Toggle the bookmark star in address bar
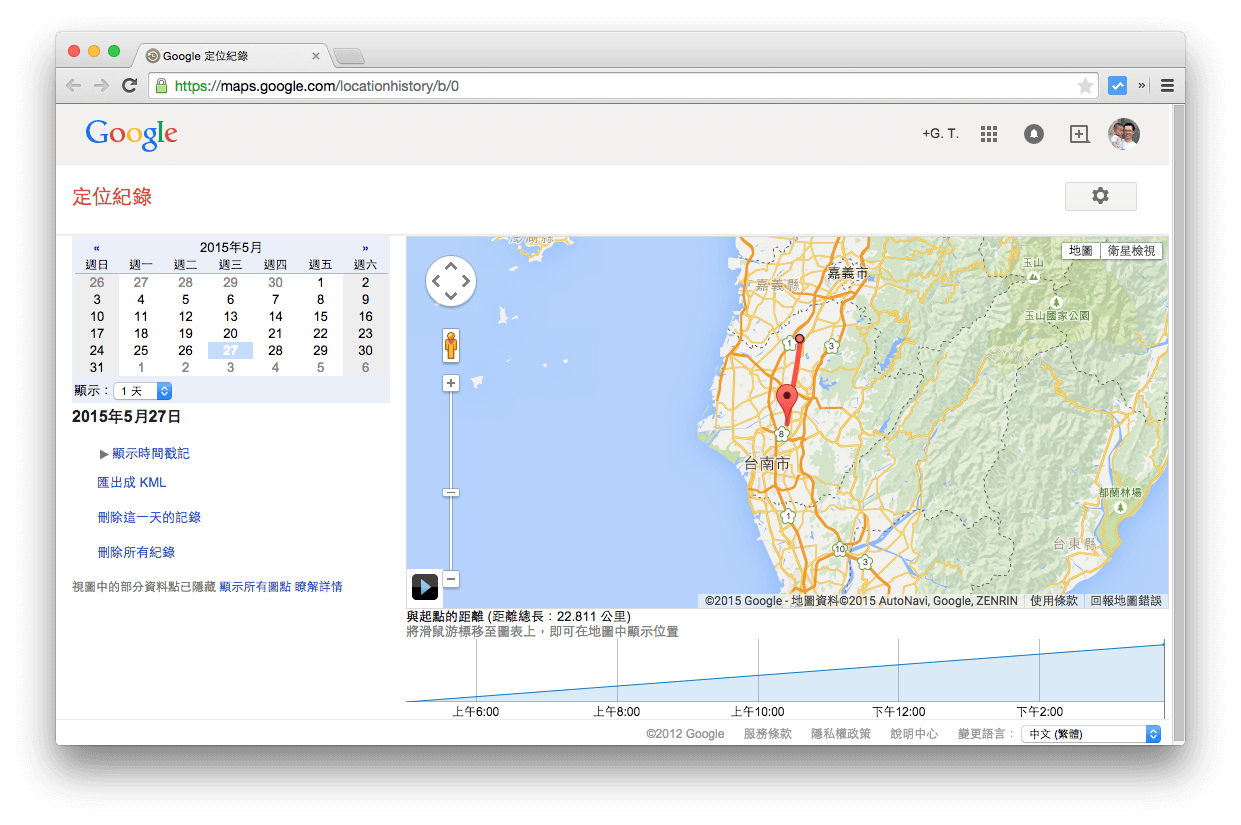The image size is (1241, 825). 1086,85
